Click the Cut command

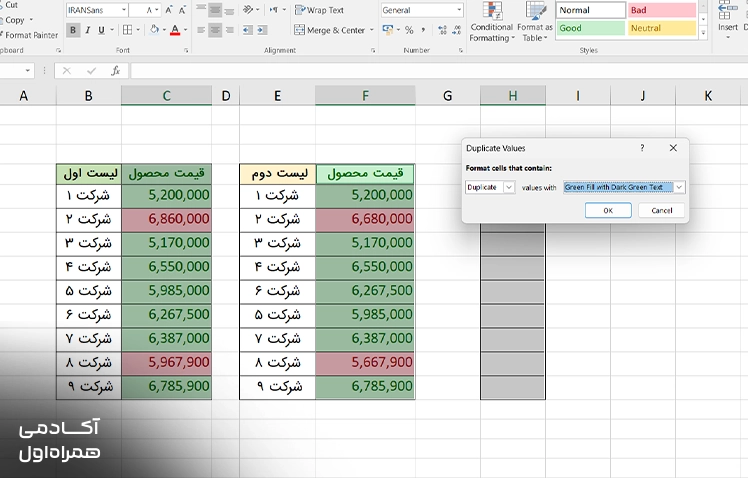pos(10,5)
